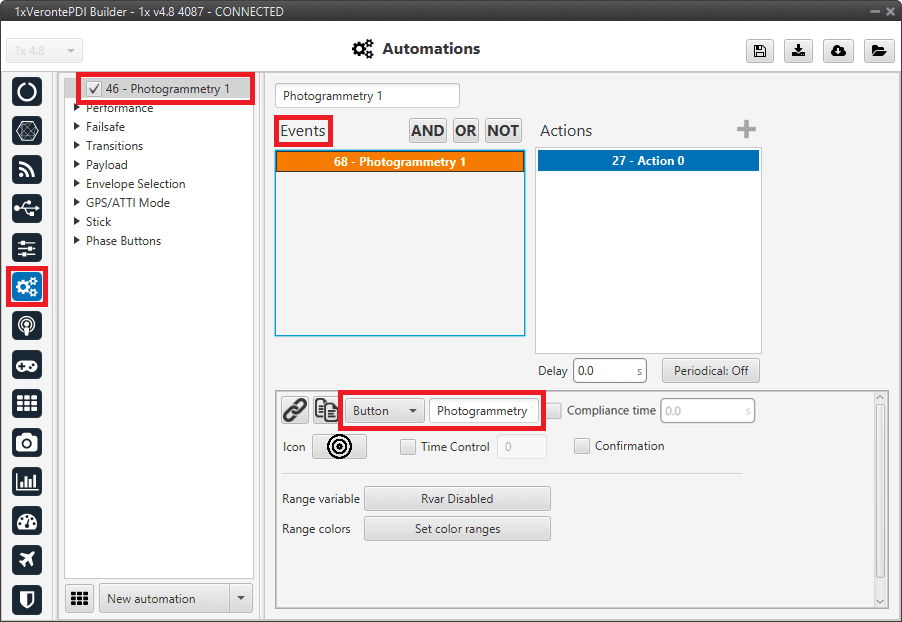The height and width of the screenshot is (622, 902).
Task: Click the Periodical: Off button
Action: coord(710,370)
